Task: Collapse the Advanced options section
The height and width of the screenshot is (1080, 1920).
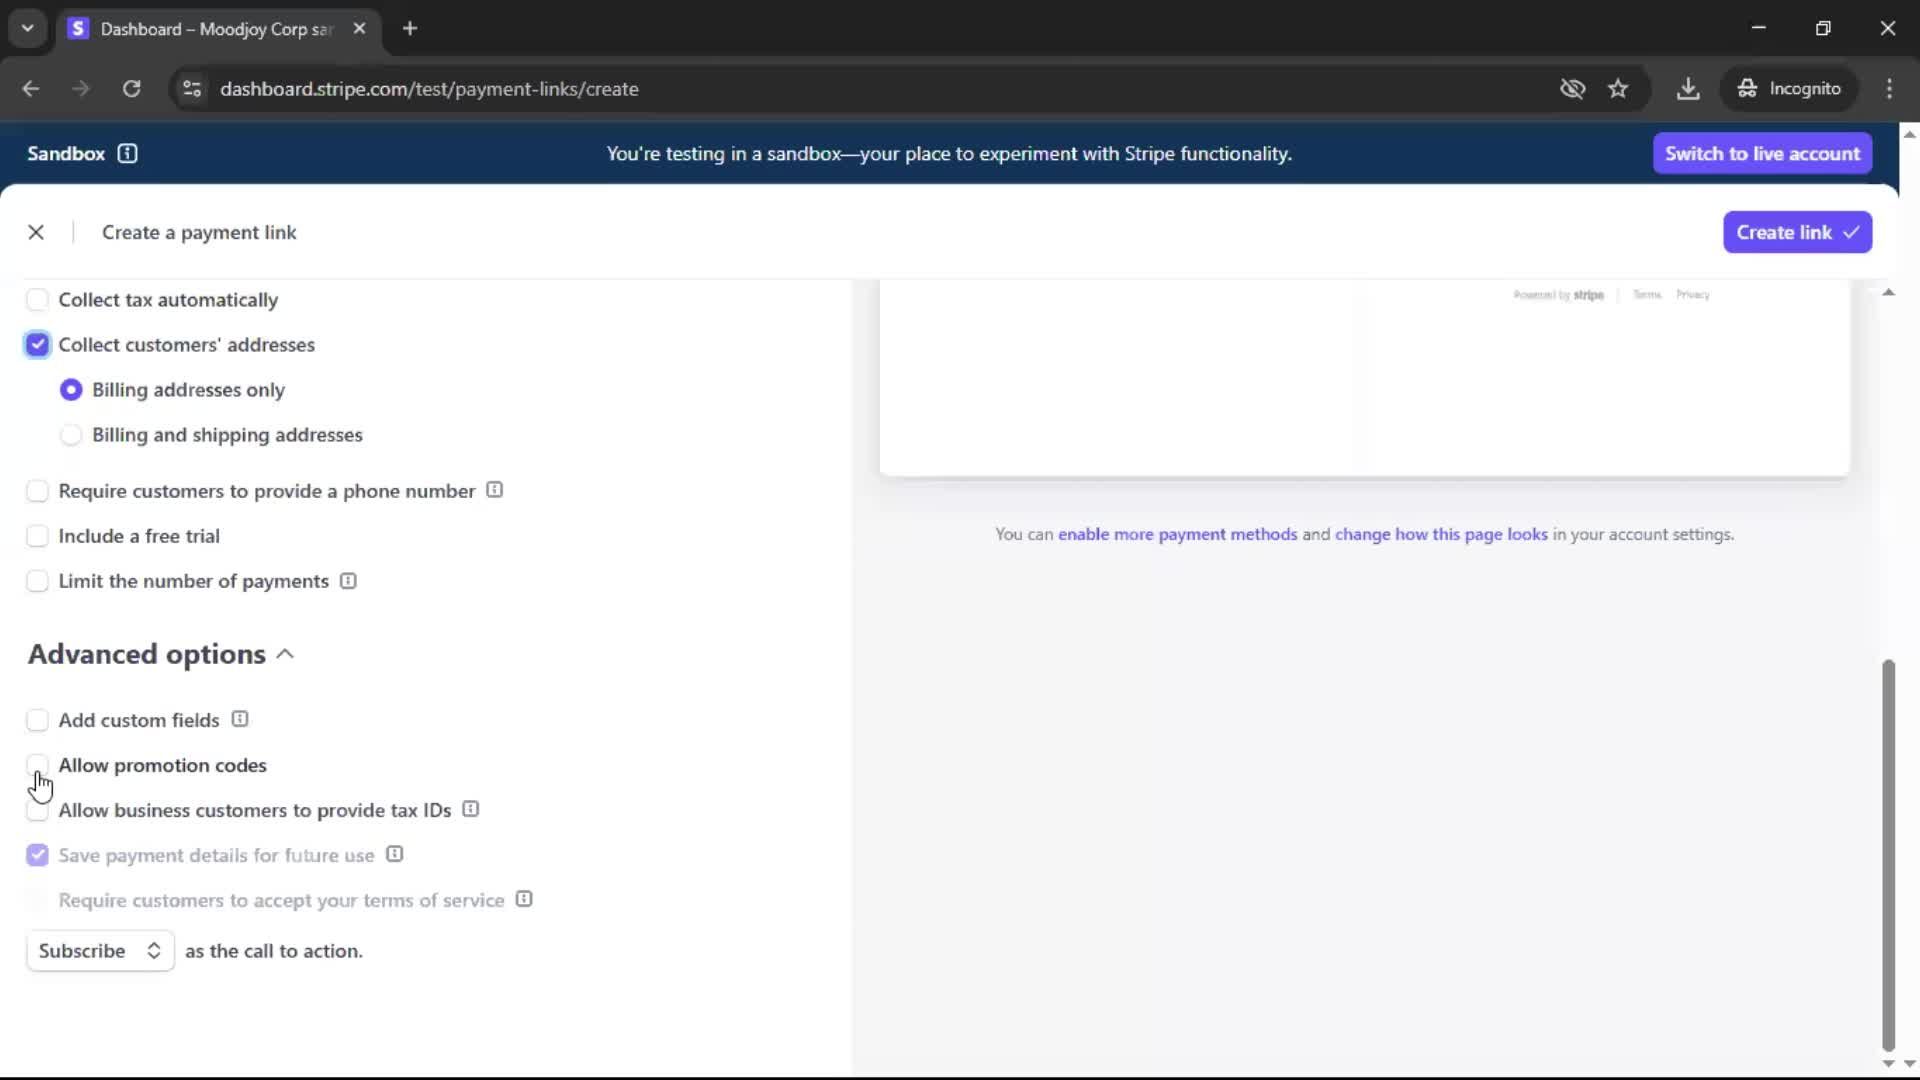Action: (284, 654)
